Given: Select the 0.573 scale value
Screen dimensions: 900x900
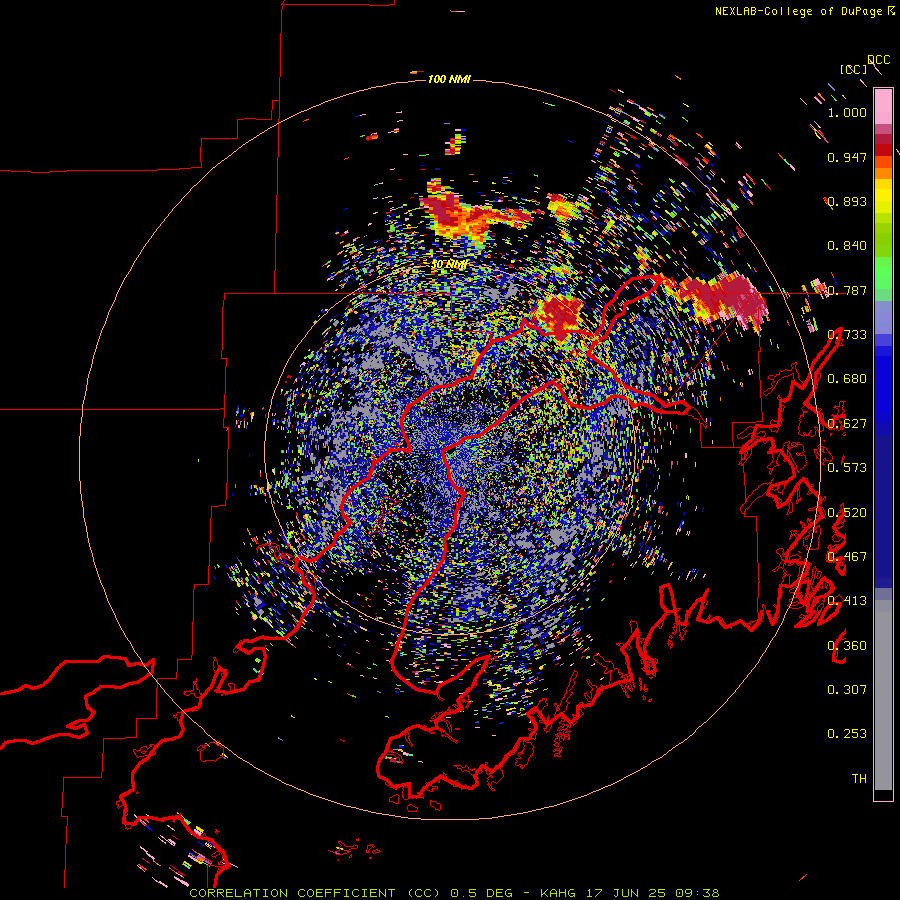Looking at the screenshot, I should [x=847, y=468].
